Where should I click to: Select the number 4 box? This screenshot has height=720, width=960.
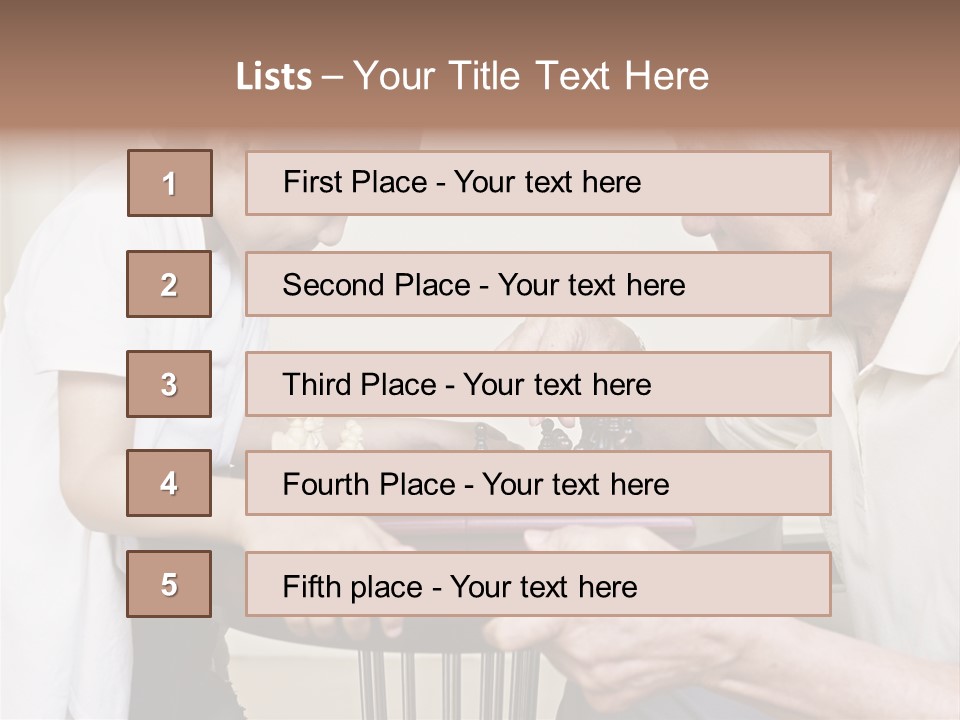point(169,483)
